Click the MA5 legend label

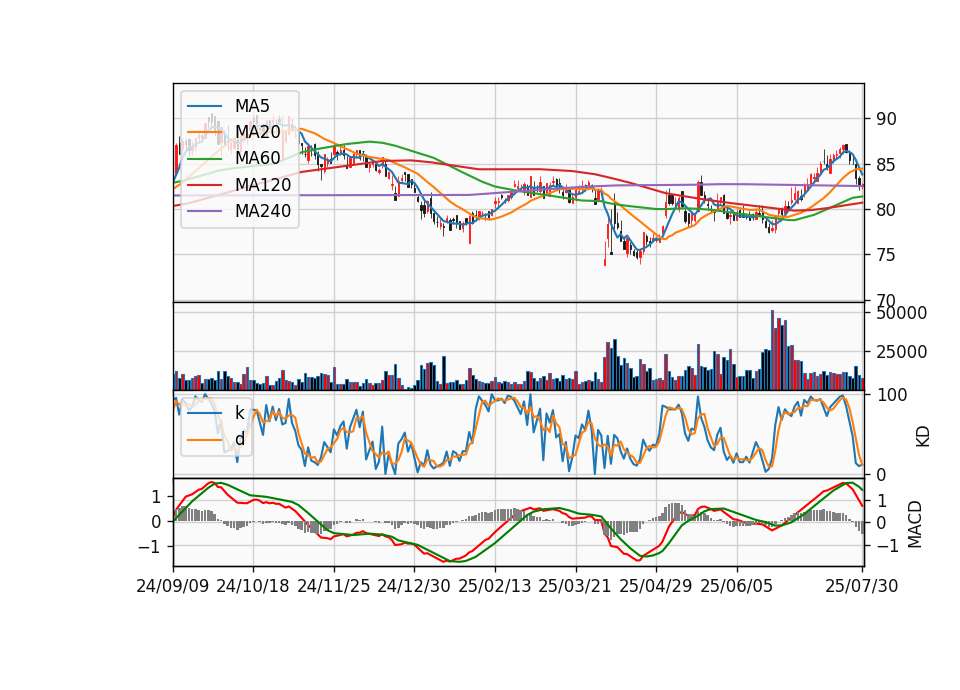252,106
